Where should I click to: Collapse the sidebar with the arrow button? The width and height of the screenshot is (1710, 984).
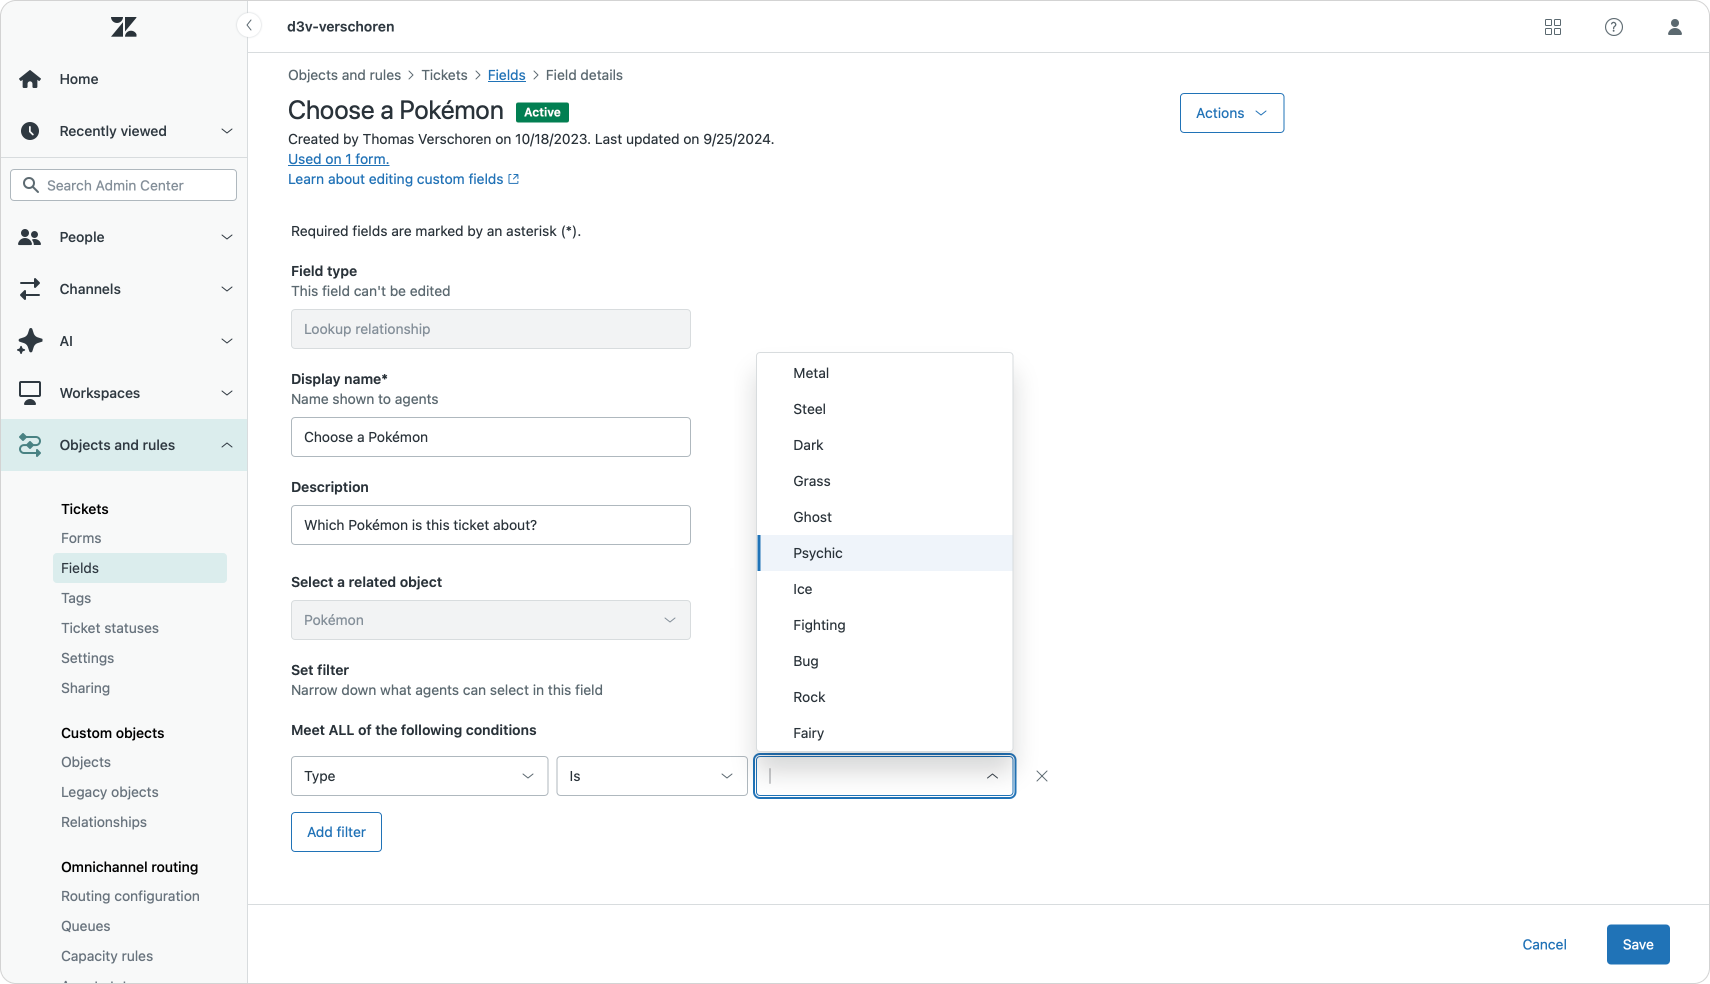(249, 26)
